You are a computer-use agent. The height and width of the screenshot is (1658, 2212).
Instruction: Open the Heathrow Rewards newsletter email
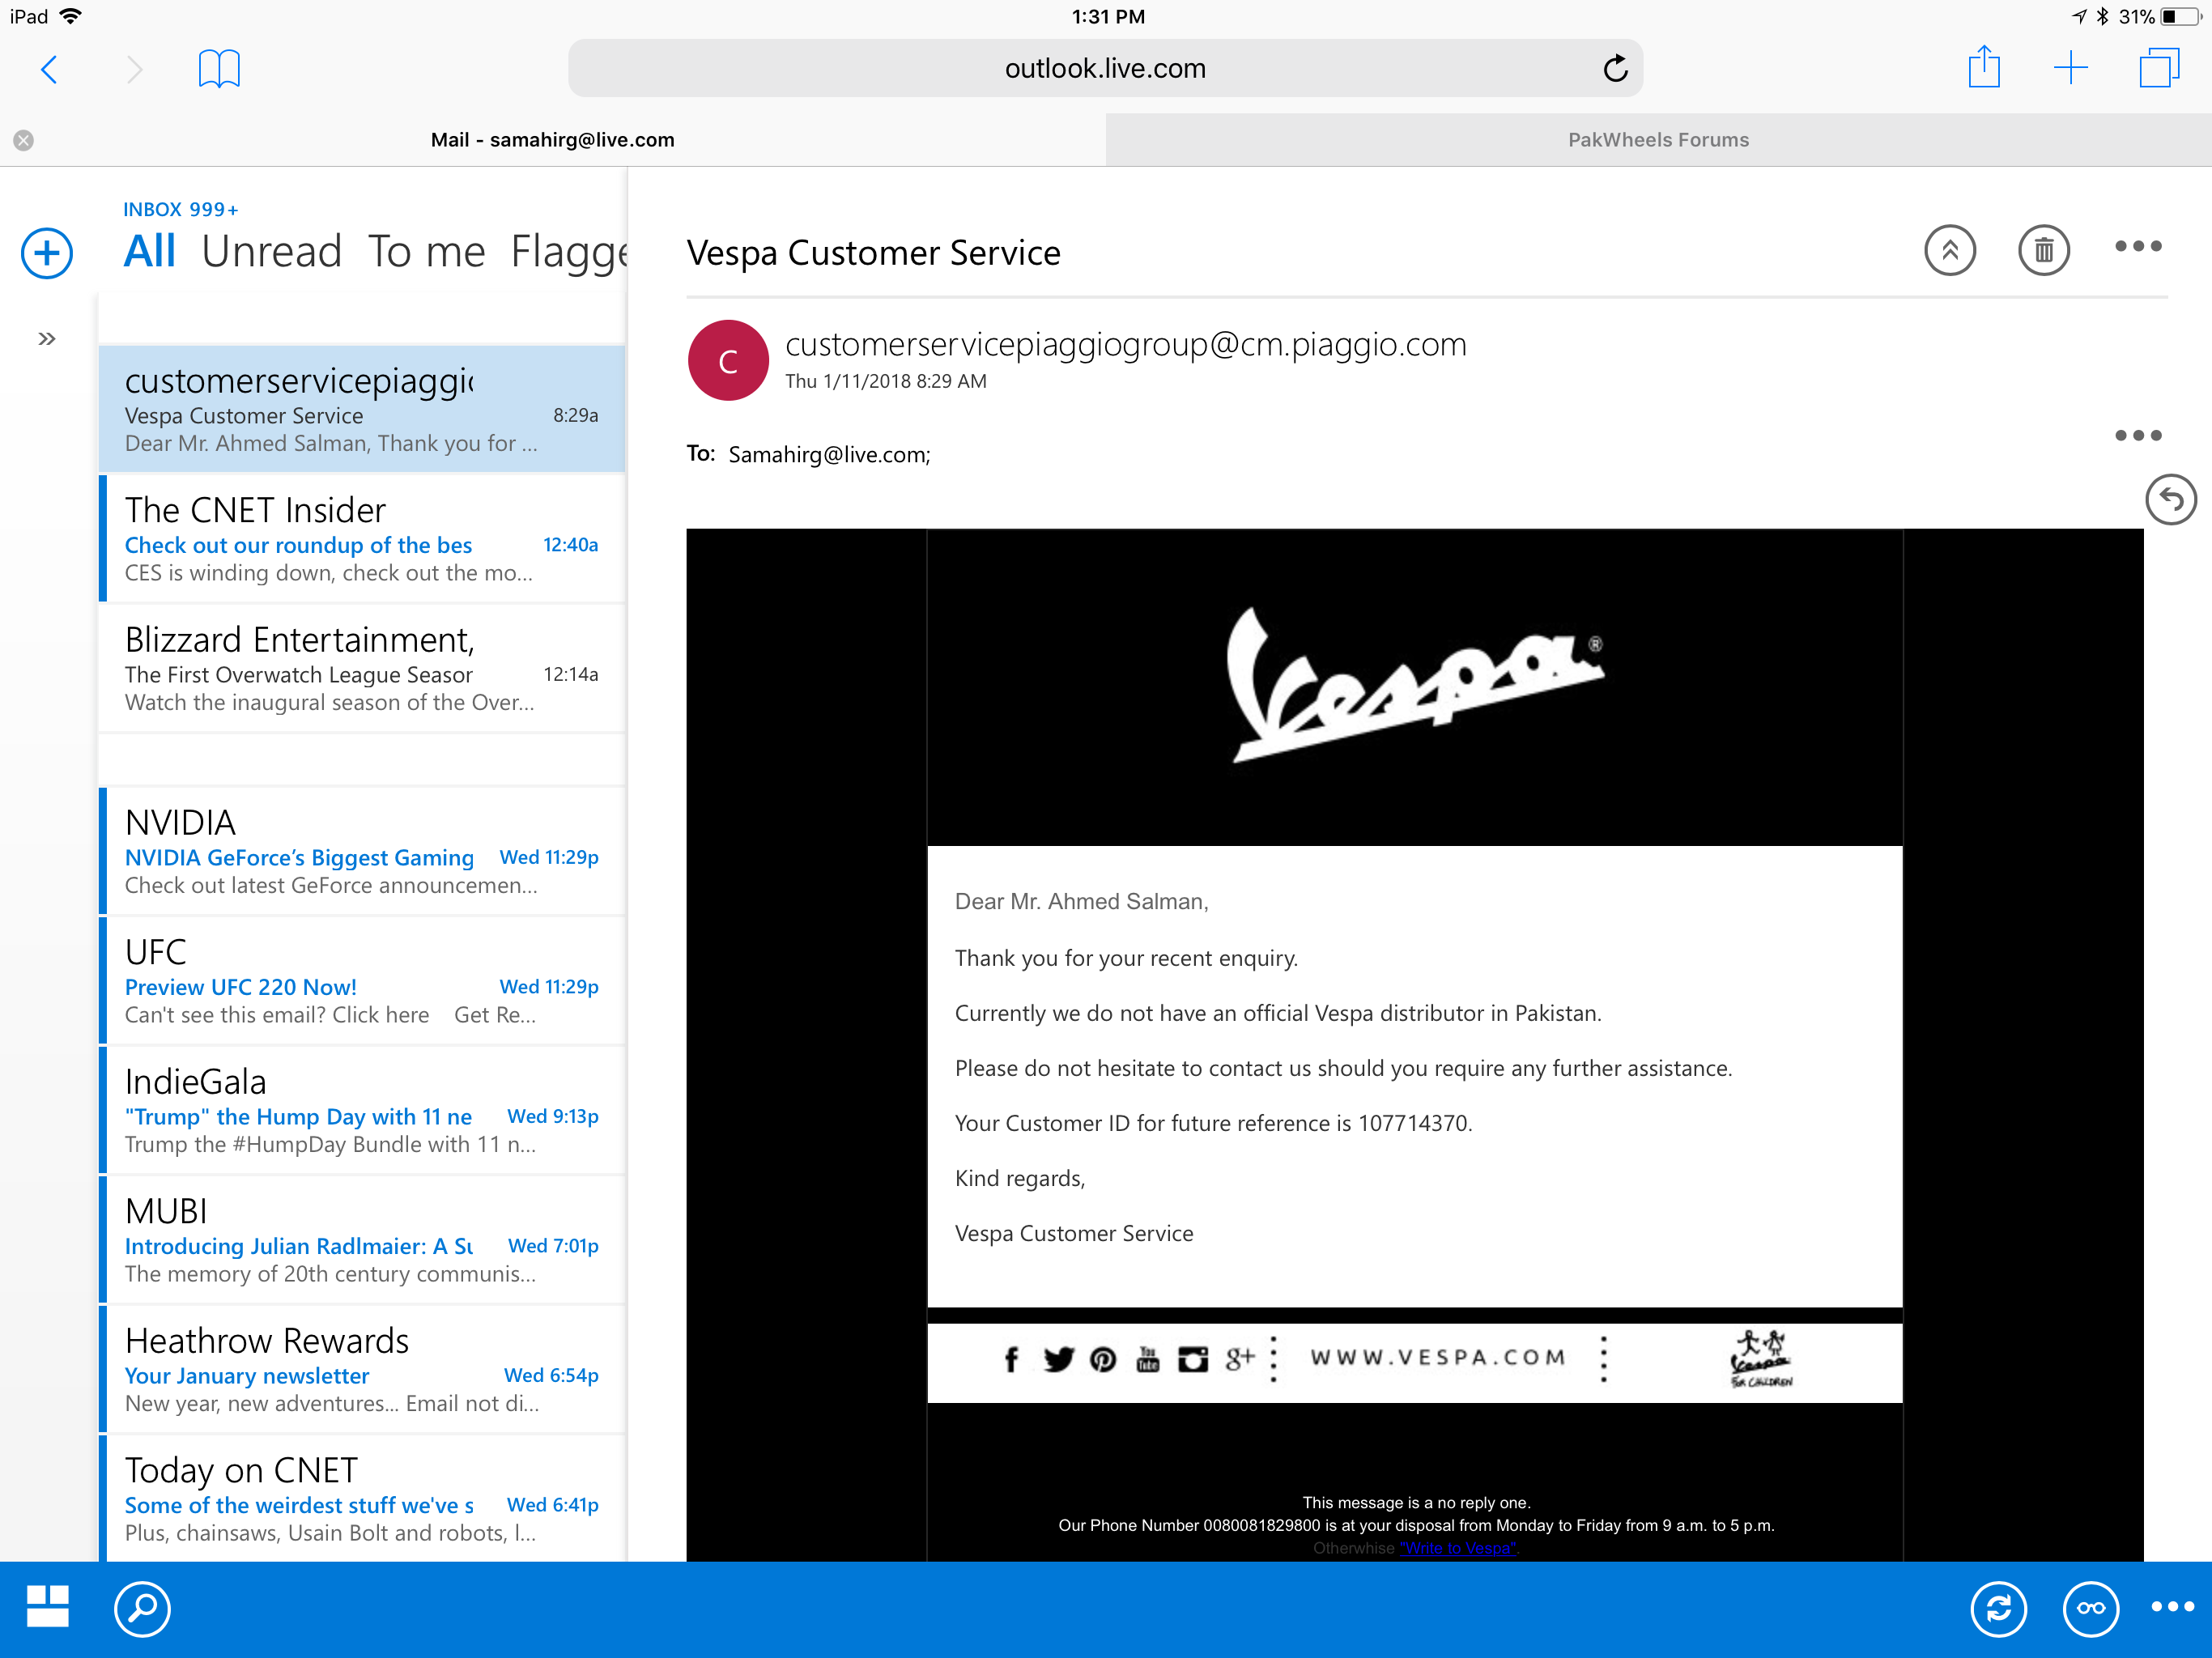click(x=362, y=1369)
